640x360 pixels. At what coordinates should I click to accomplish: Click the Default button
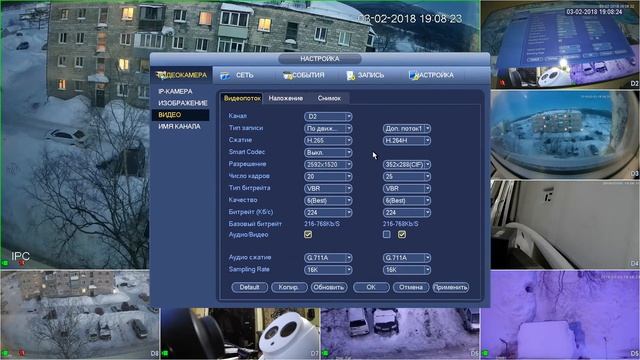[249, 287]
